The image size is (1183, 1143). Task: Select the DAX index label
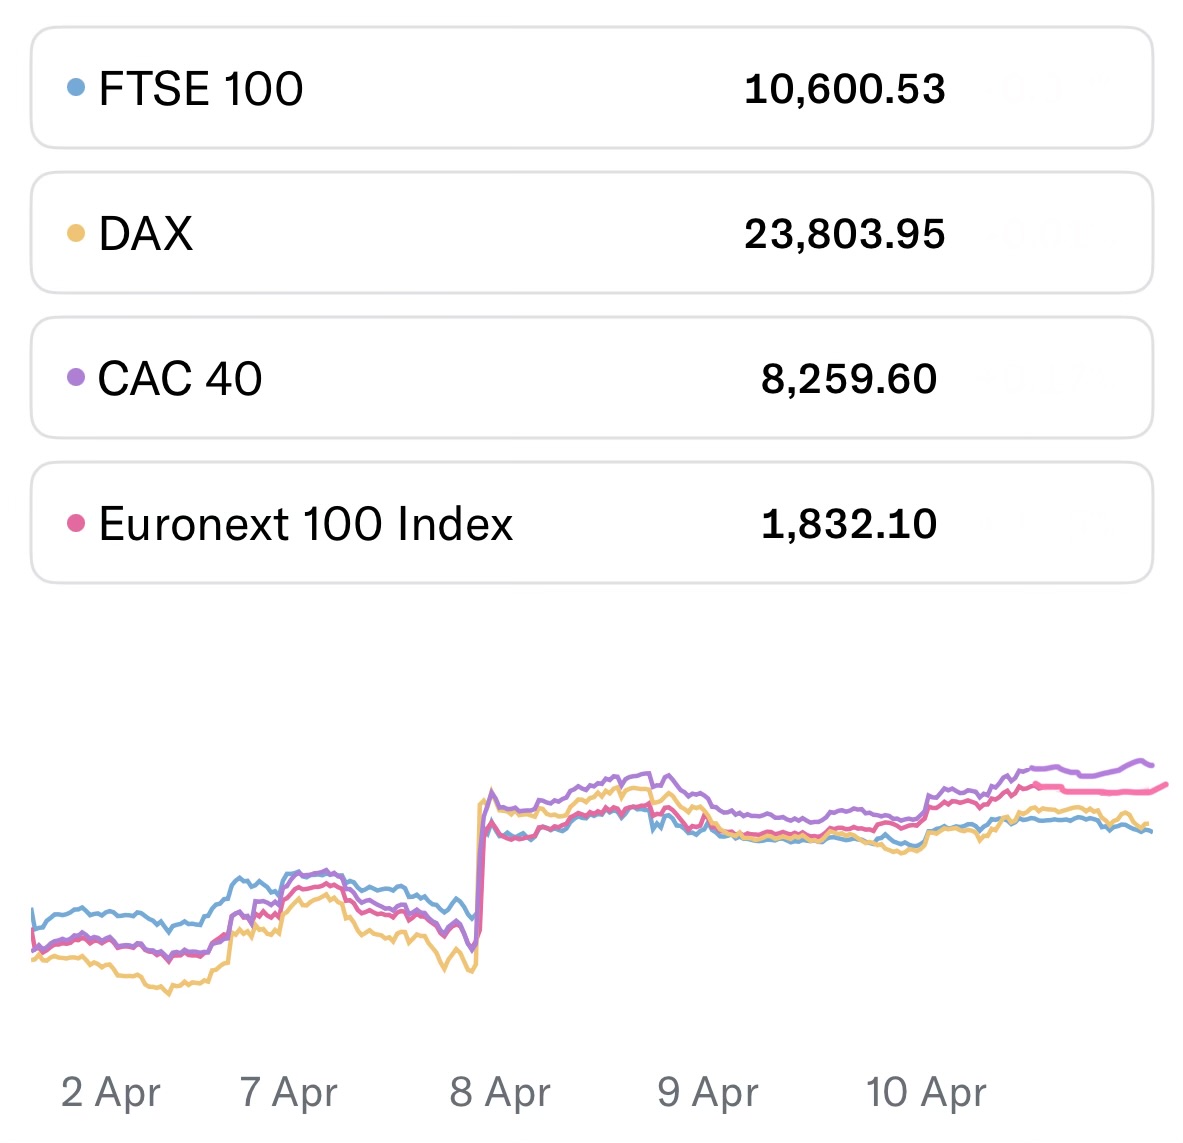[146, 233]
